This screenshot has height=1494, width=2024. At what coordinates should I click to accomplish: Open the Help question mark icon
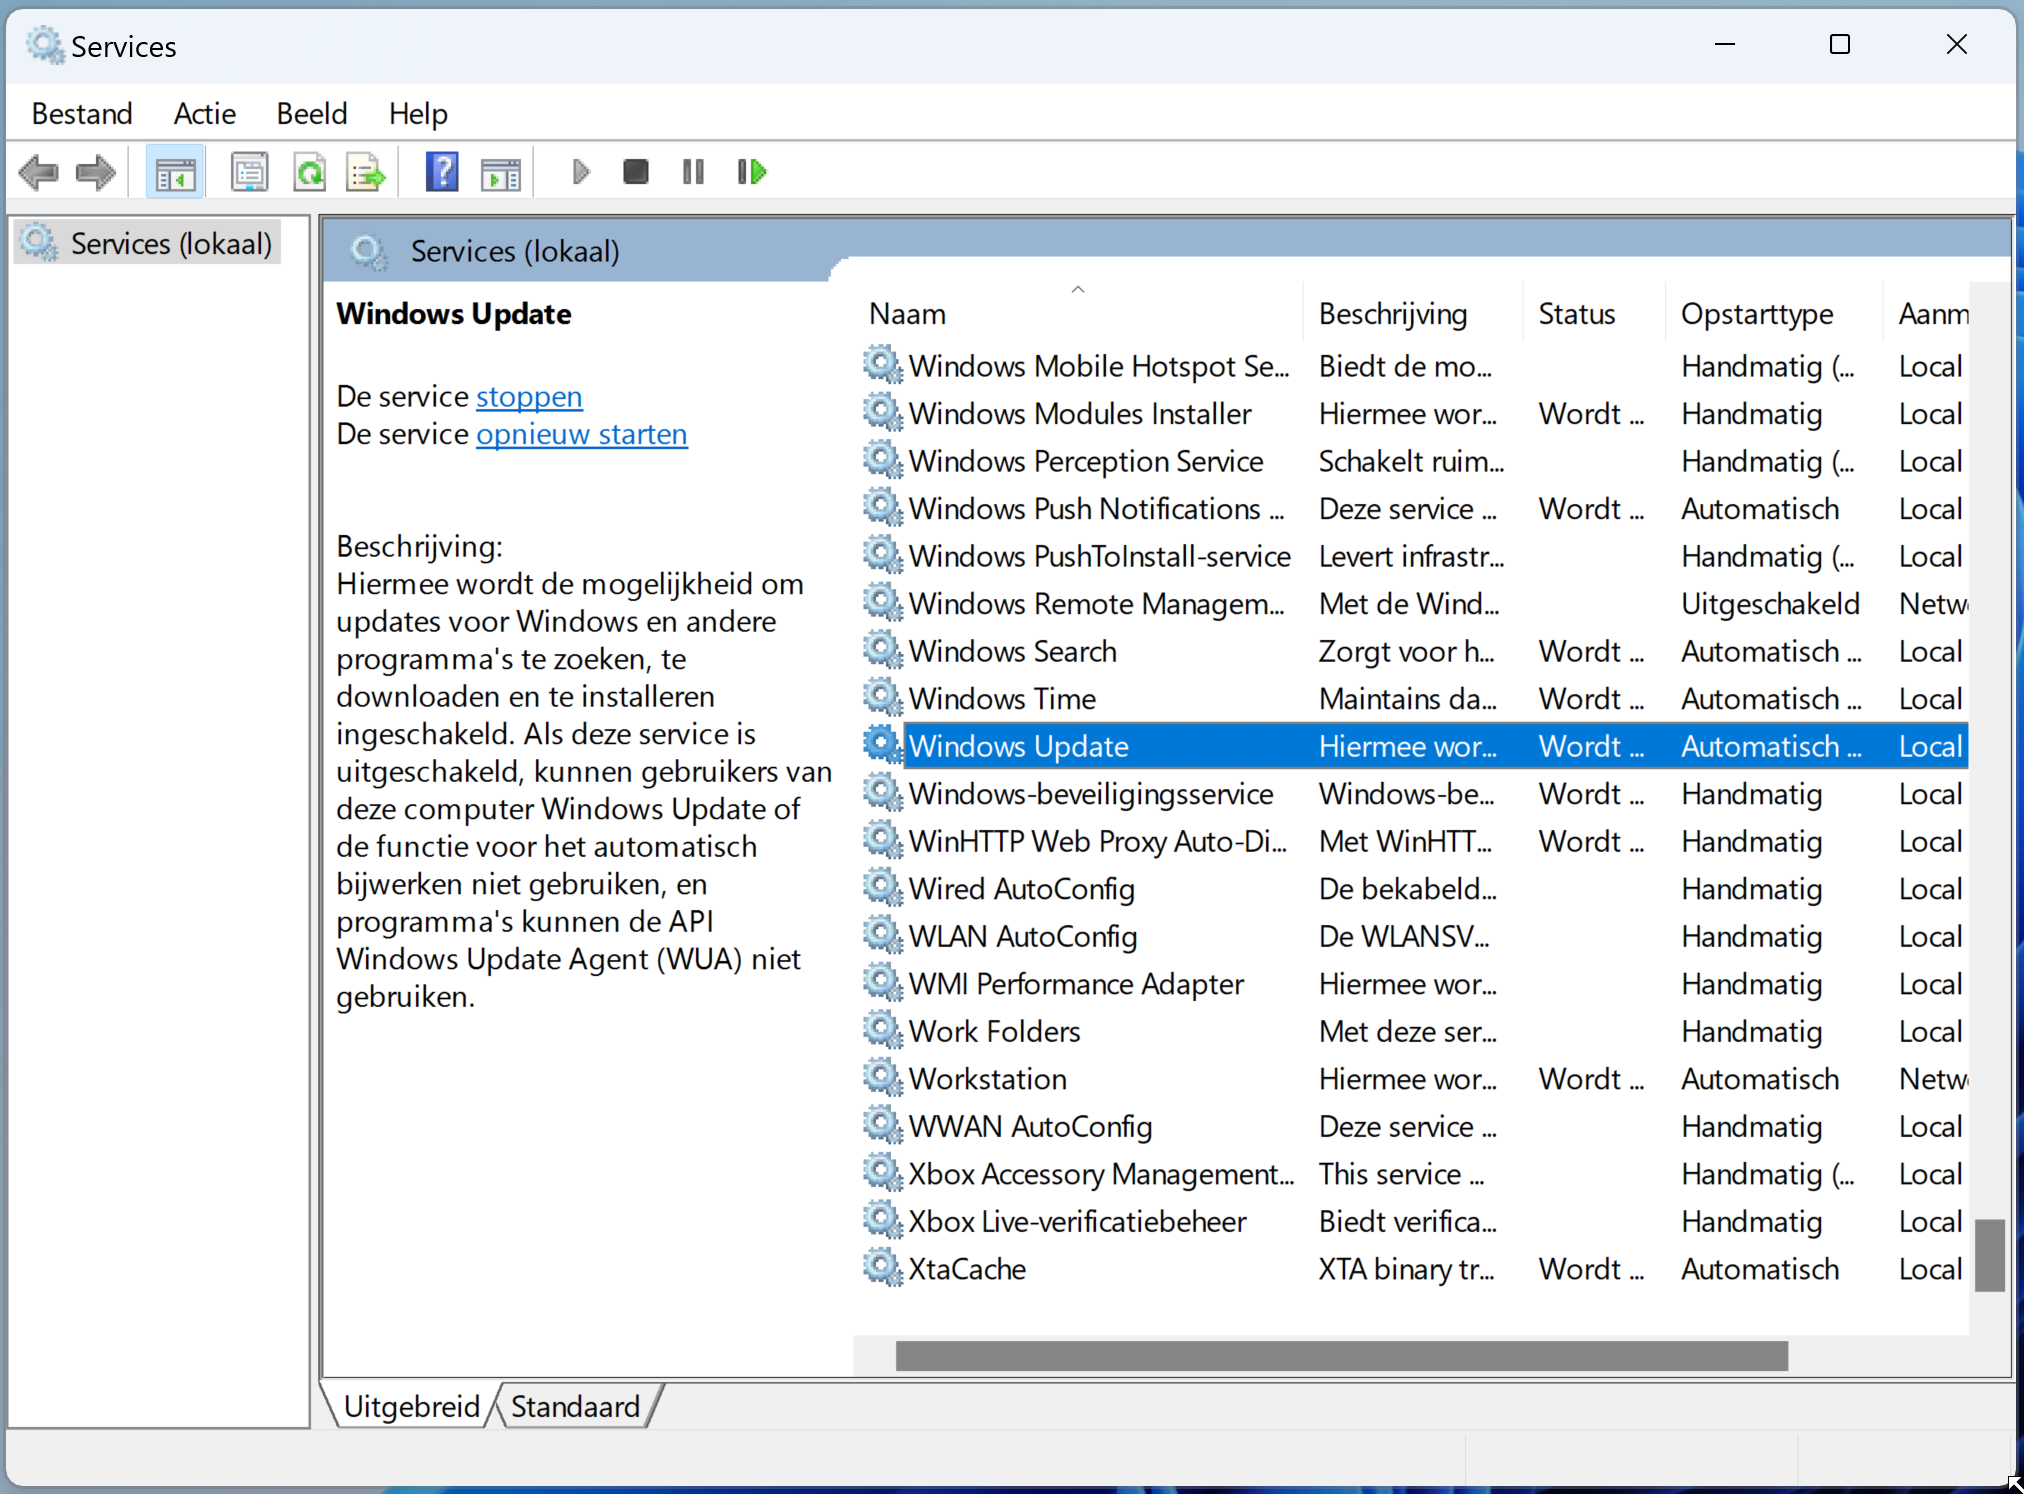tap(441, 172)
